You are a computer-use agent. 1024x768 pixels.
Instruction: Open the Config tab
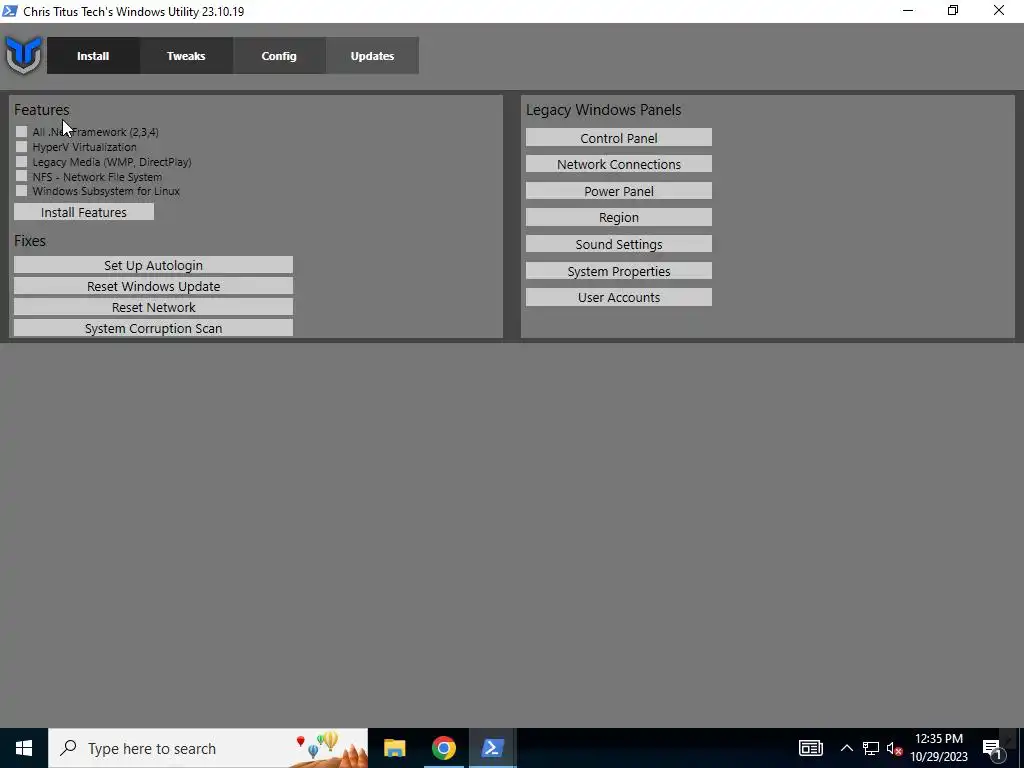click(x=279, y=56)
